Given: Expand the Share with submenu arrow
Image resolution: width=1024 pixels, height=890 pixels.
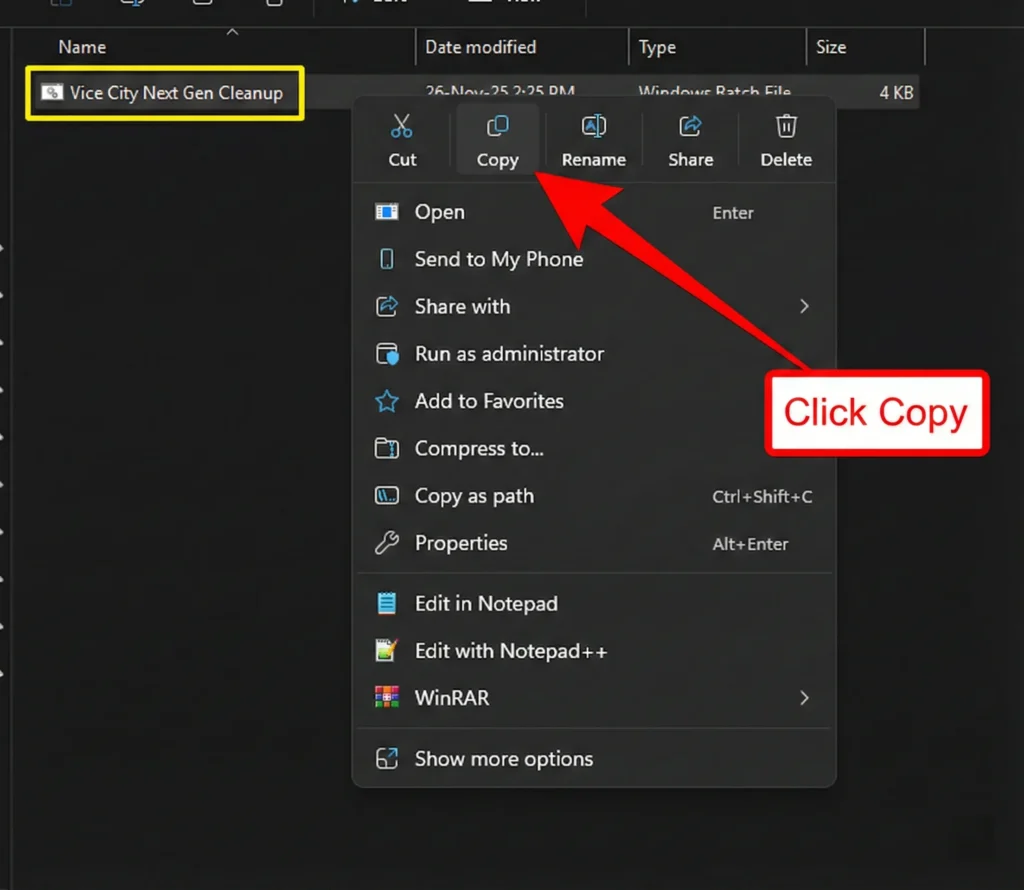Looking at the screenshot, I should (x=804, y=307).
